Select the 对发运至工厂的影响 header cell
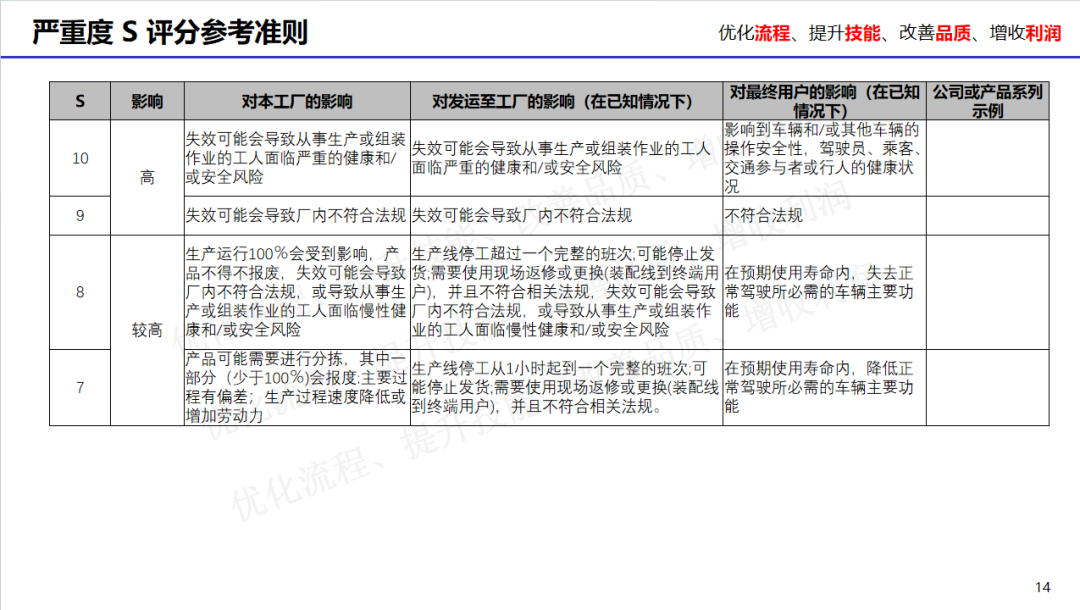The image size is (1080, 610). click(x=566, y=101)
